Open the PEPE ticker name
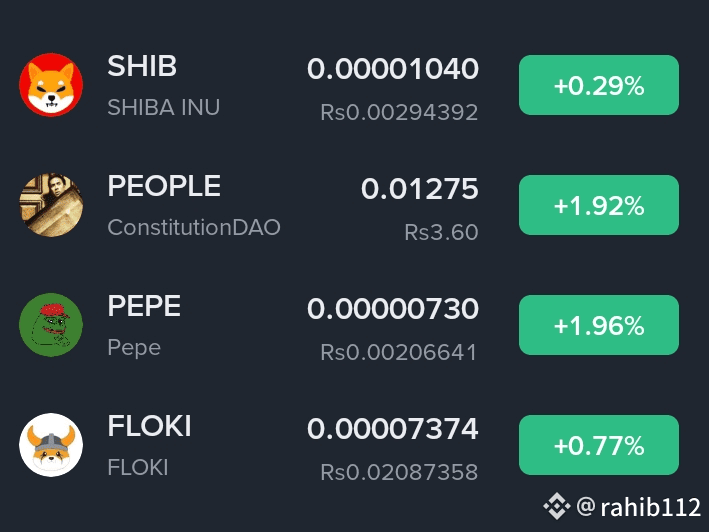Image resolution: width=709 pixels, height=532 pixels. 144,306
